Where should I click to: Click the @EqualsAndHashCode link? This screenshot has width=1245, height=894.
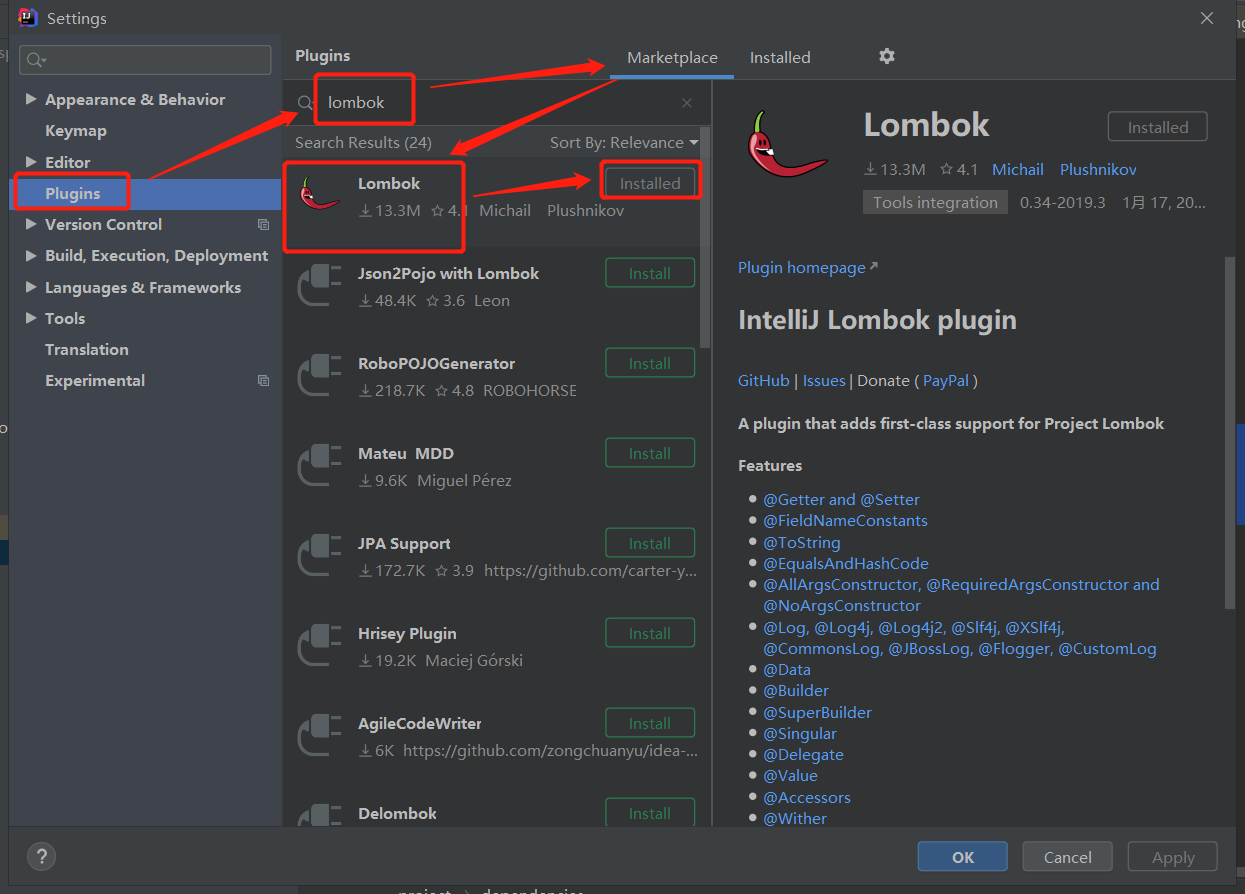coord(846,564)
